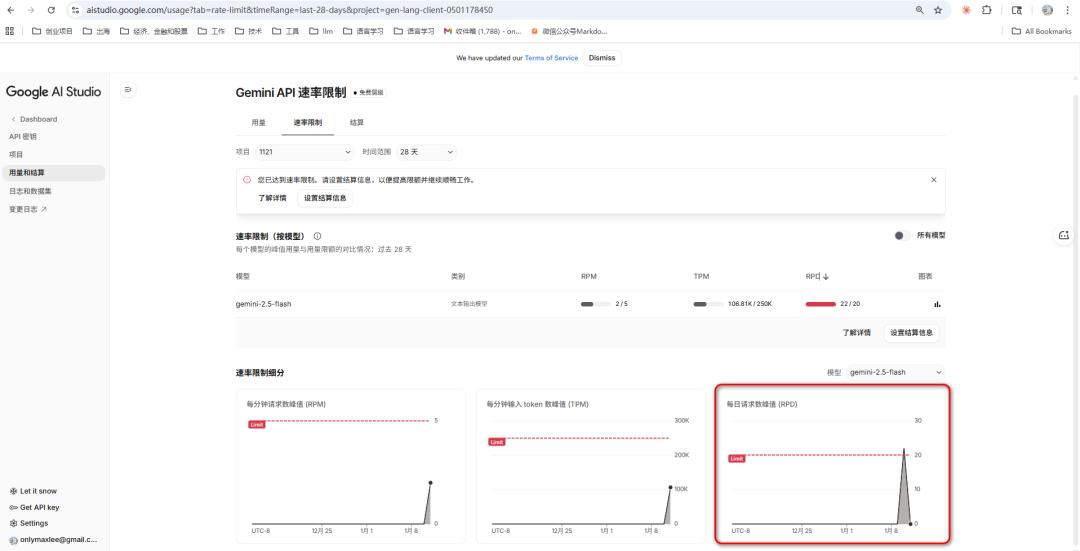
Task: Click the Limit label in RPM chart
Action: [256, 424]
